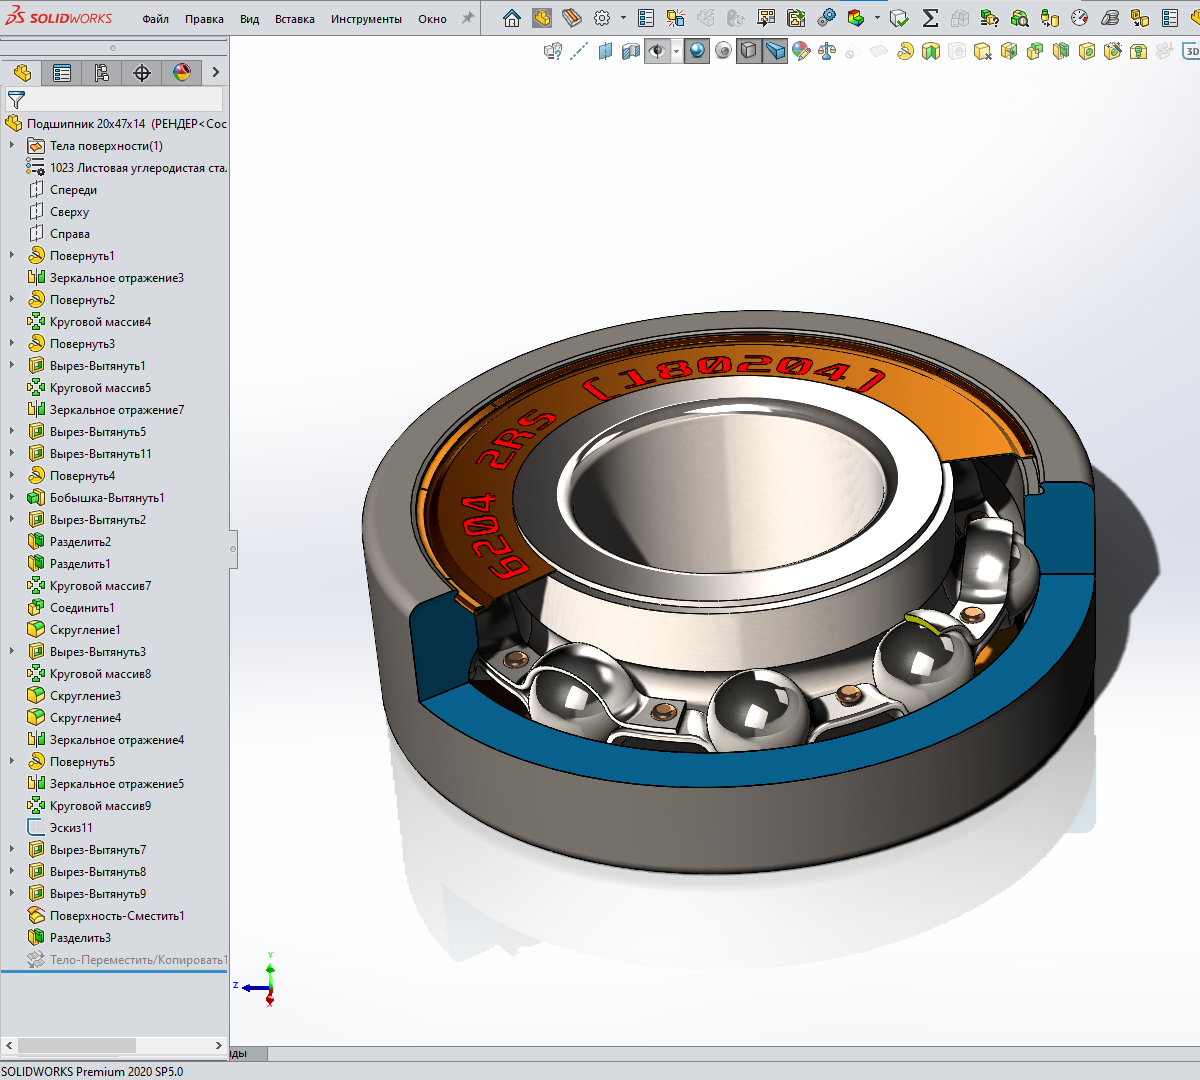Image resolution: width=1200 pixels, height=1080 pixels.
Task: Click the feature tree filter field
Action: (x=120, y=100)
